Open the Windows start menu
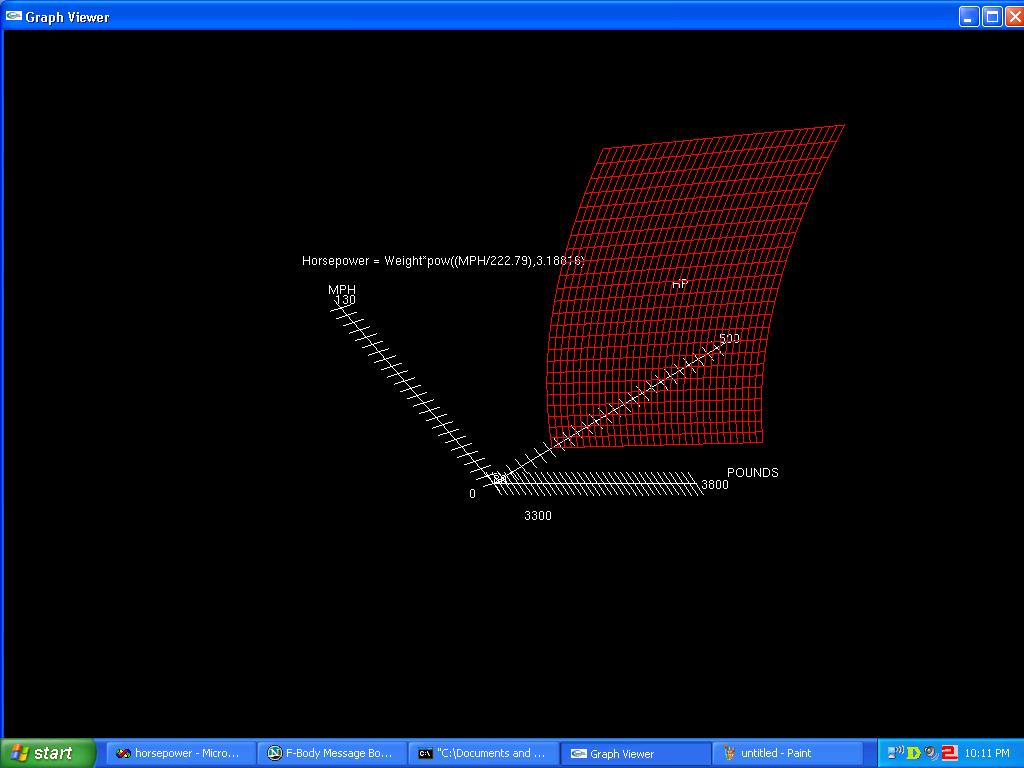Viewport: 1024px width, 768px height. (48, 753)
